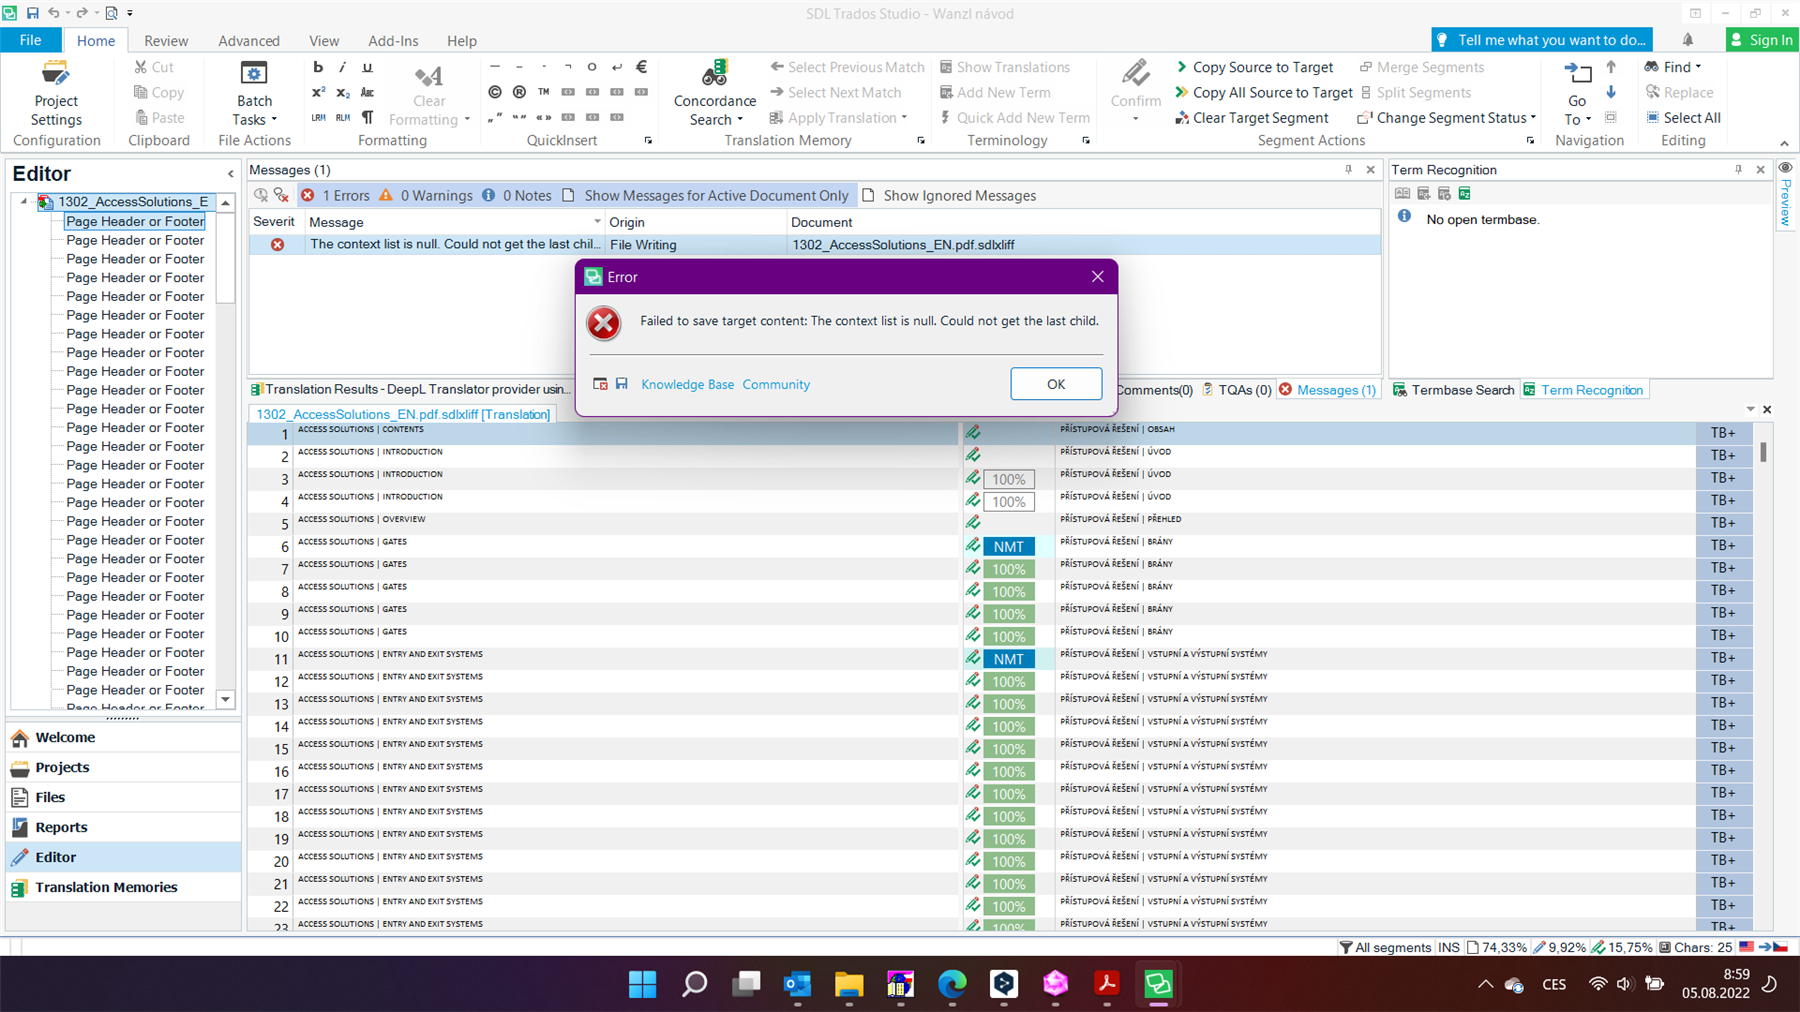This screenshot has height=1012, width=1800.
Task: Open the Community link in the error dialog
Action: click(776, 384)
